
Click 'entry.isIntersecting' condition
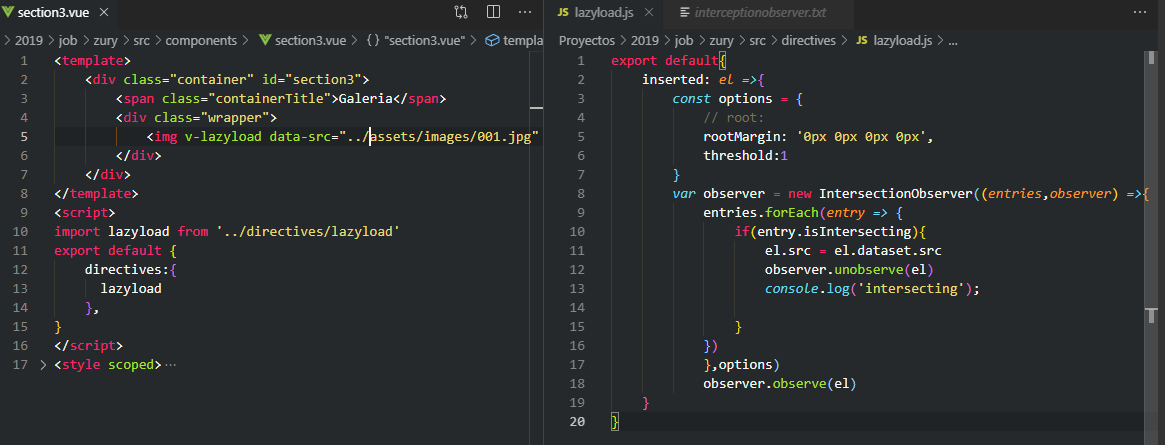834,232
